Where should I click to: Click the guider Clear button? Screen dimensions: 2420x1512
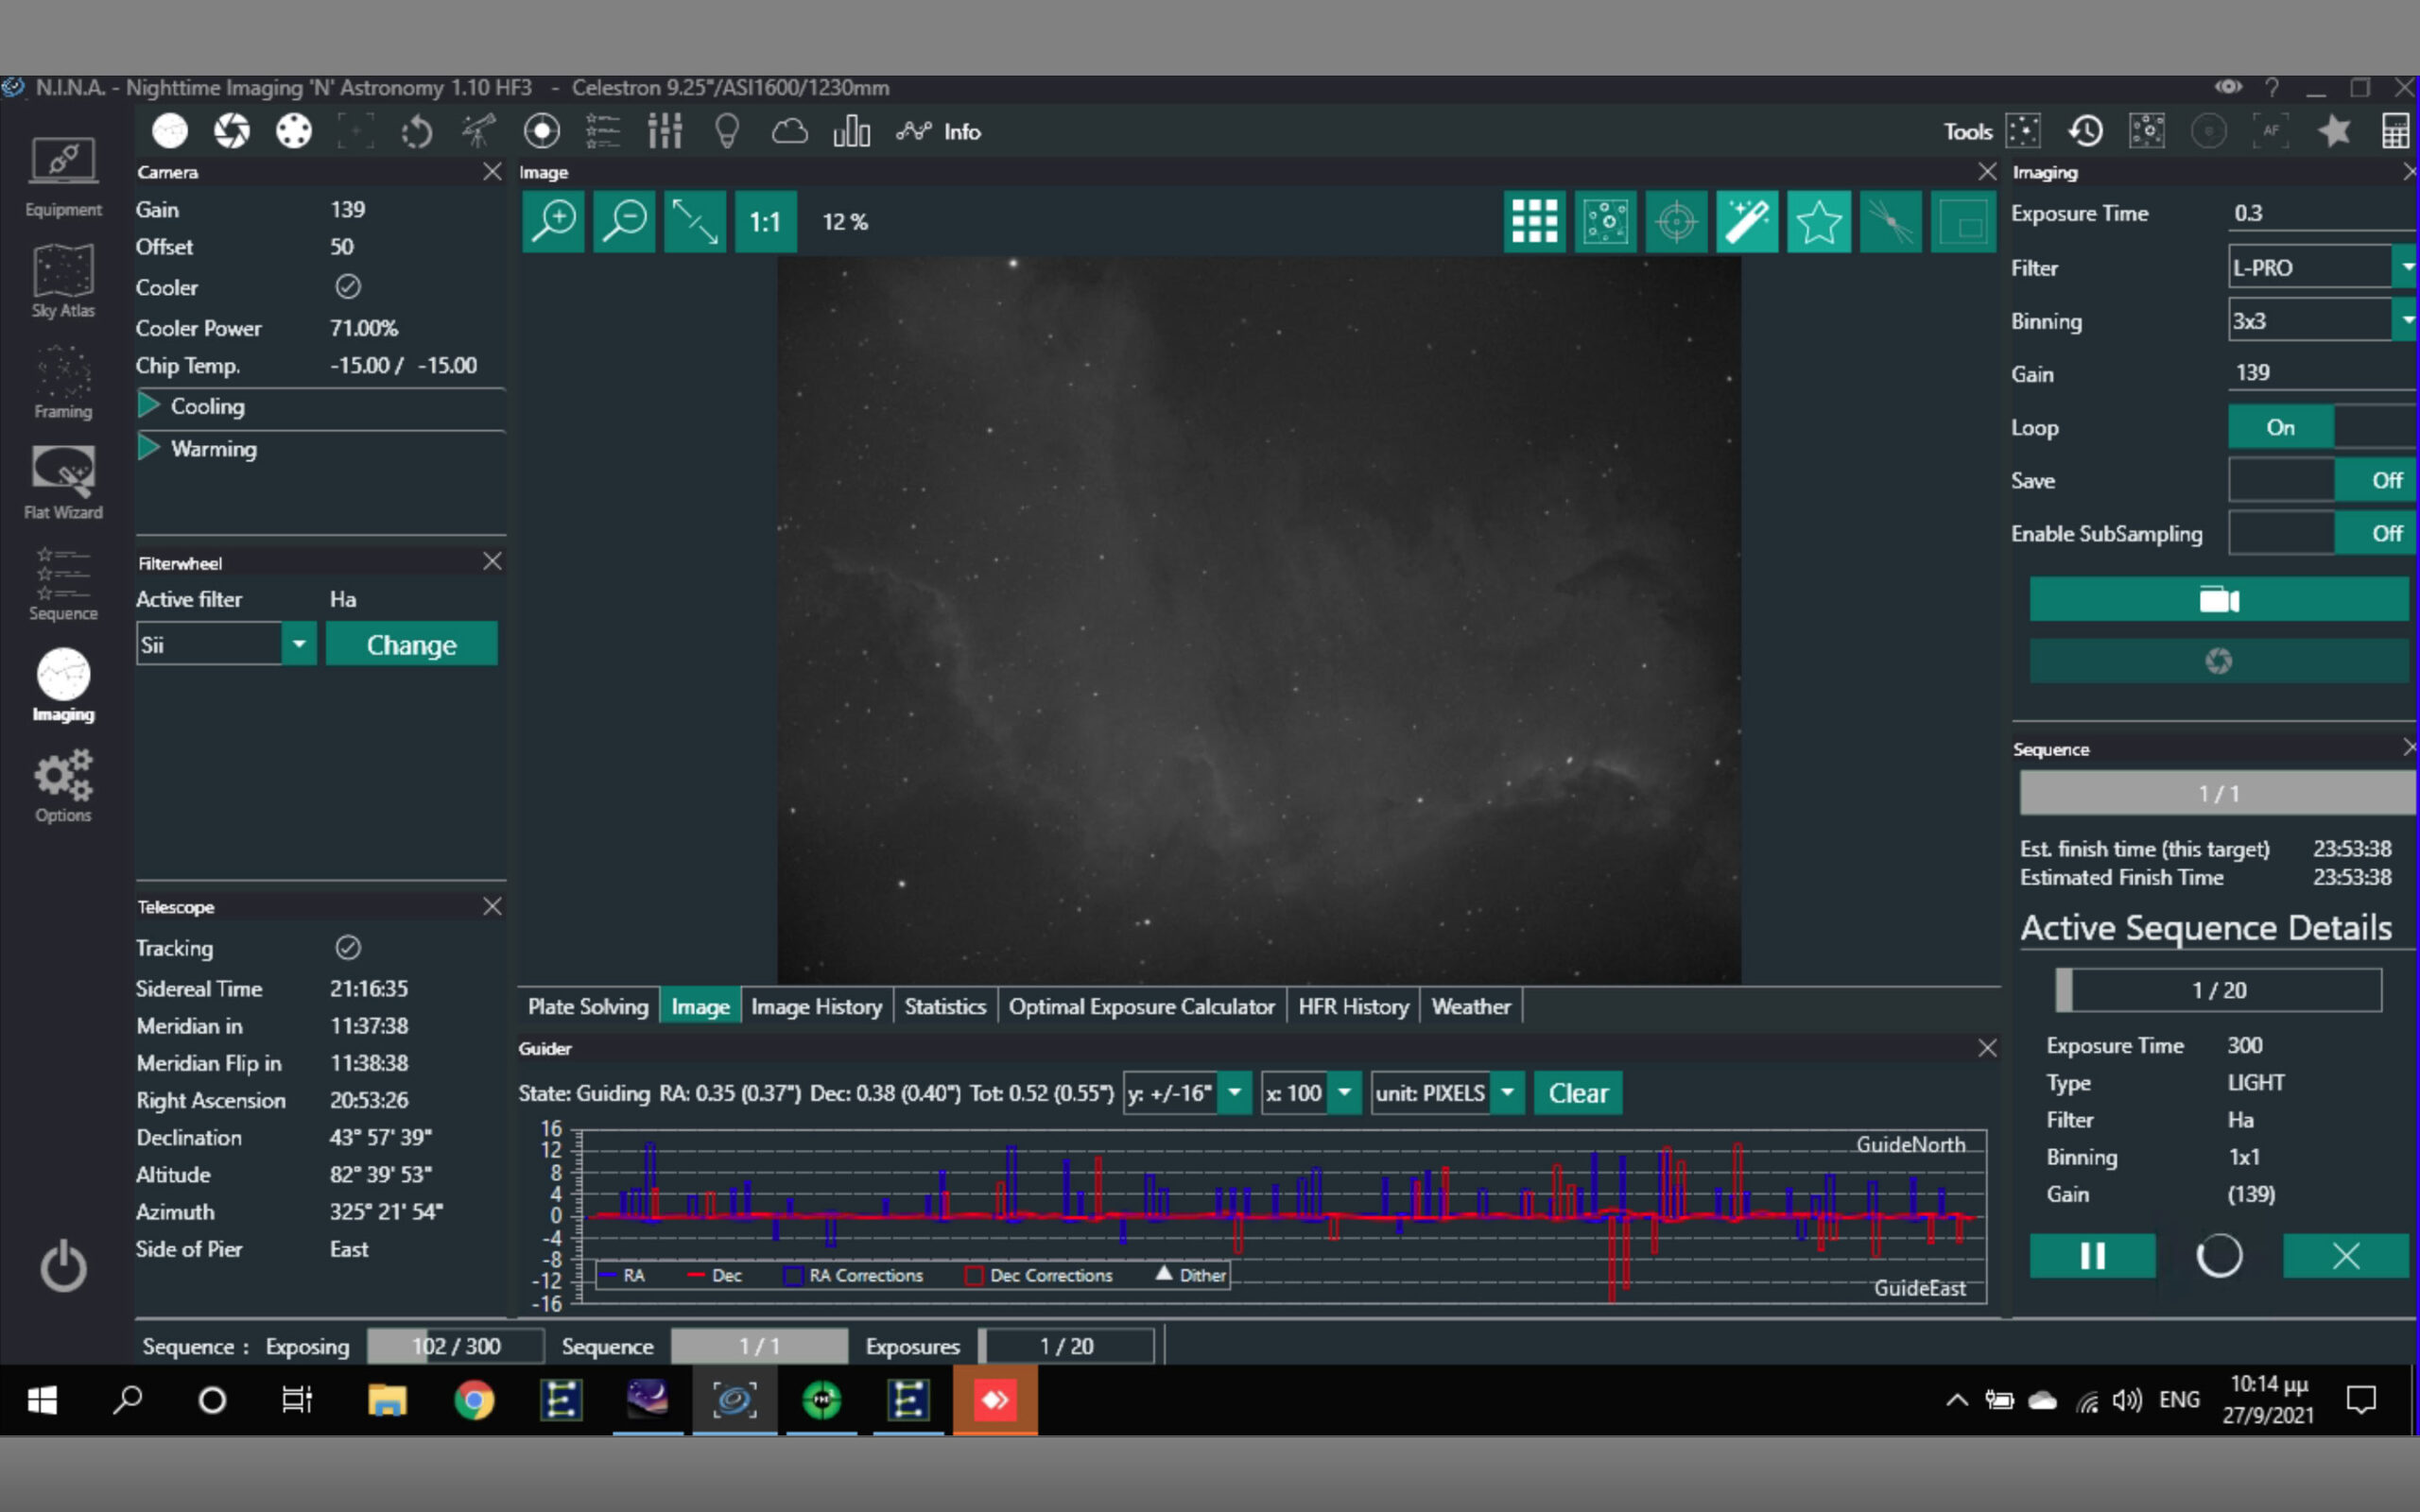pyautogui.click(x=1577, y=1093)
